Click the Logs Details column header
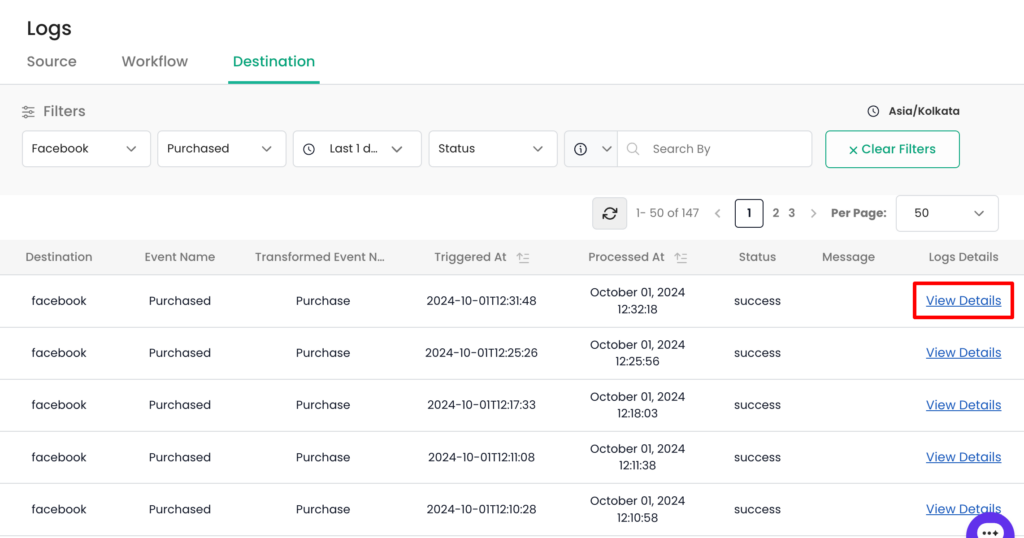Image resolution: width=1024 pixels, height=538 pixels. click(963, 257)
